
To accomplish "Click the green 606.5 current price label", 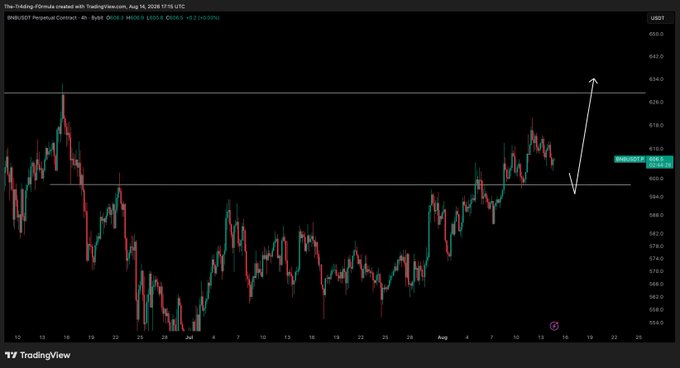I will point(659,162).
